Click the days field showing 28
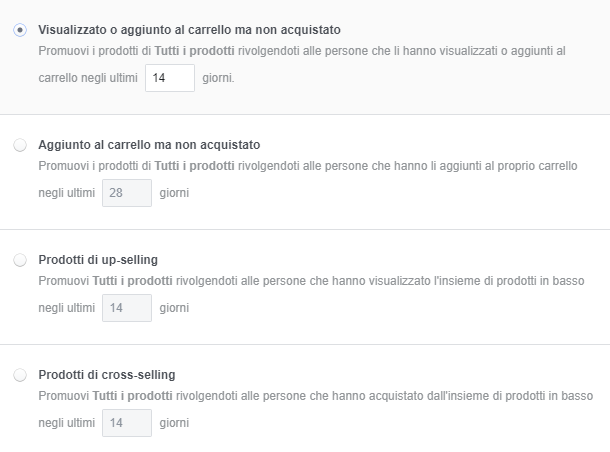Screen dimensions: 610x452 coord(127,193)
